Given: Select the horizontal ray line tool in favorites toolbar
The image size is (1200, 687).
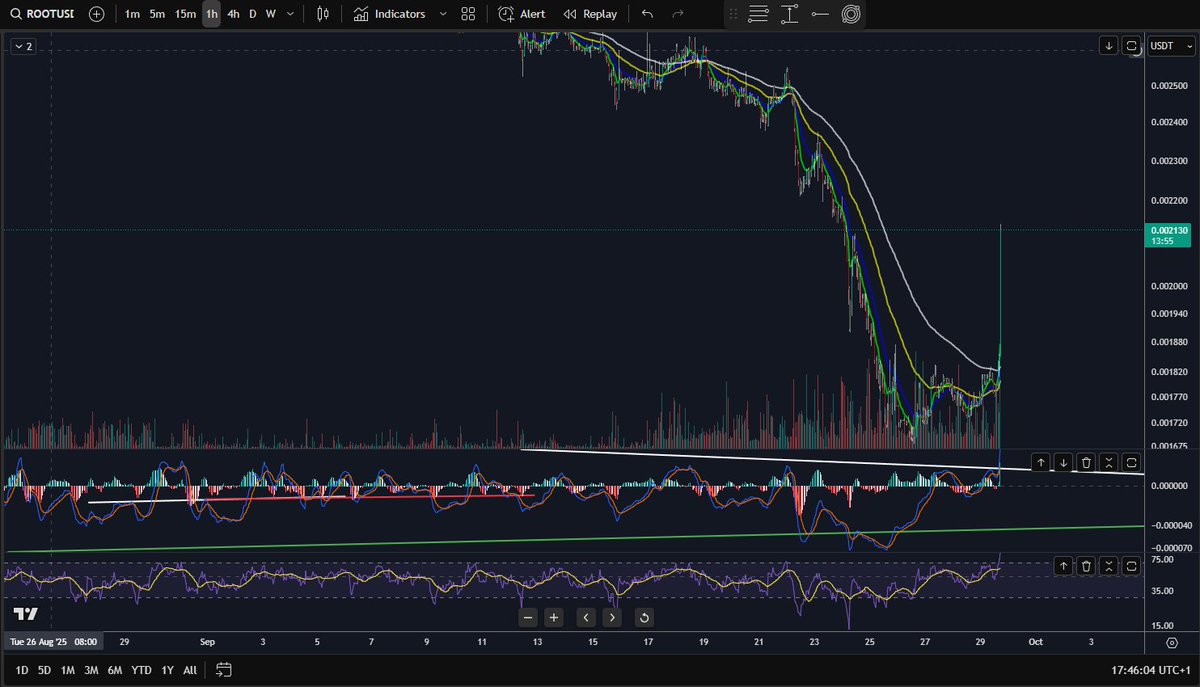Looking at the screenshot, I should [821, 14].
